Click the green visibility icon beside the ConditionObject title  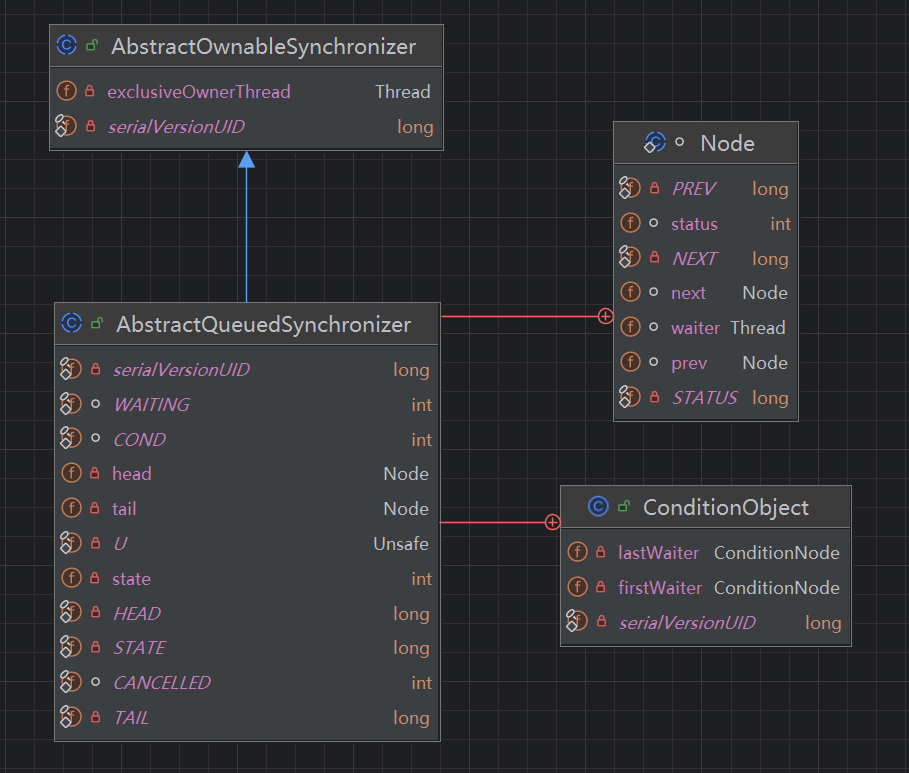[624, 507]
